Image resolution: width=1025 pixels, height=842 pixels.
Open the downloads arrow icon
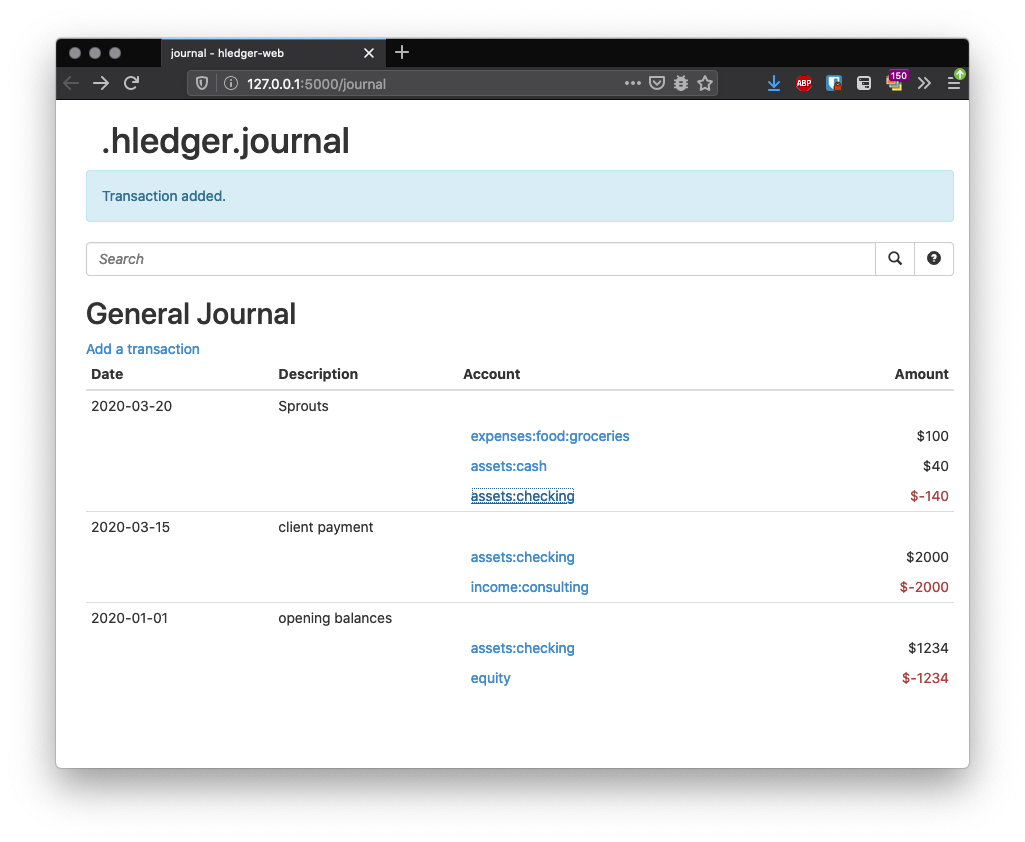(x=774, y=83)
